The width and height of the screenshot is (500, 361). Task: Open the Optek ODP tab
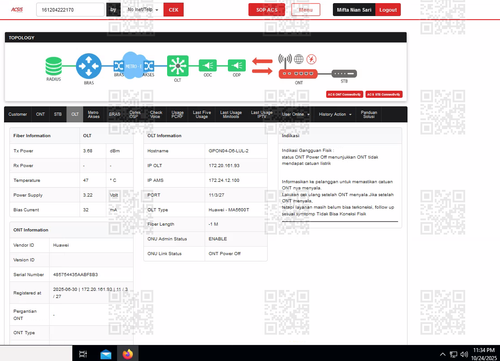point(134,114)
